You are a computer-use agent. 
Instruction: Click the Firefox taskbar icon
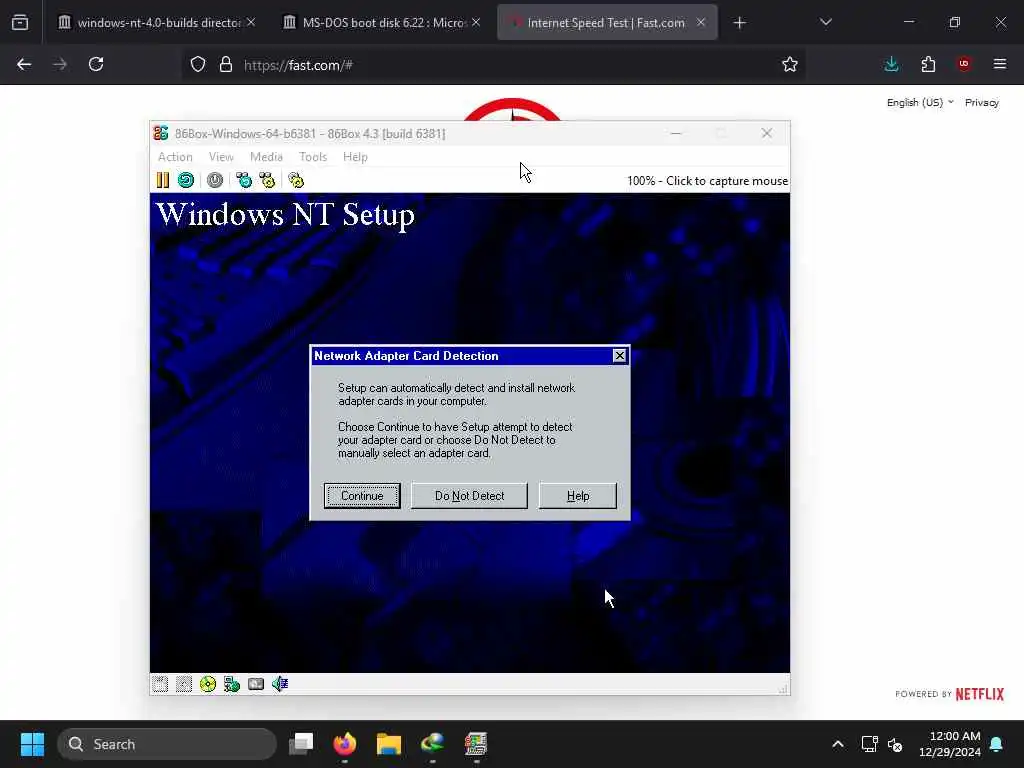click(x=345, y=744)
